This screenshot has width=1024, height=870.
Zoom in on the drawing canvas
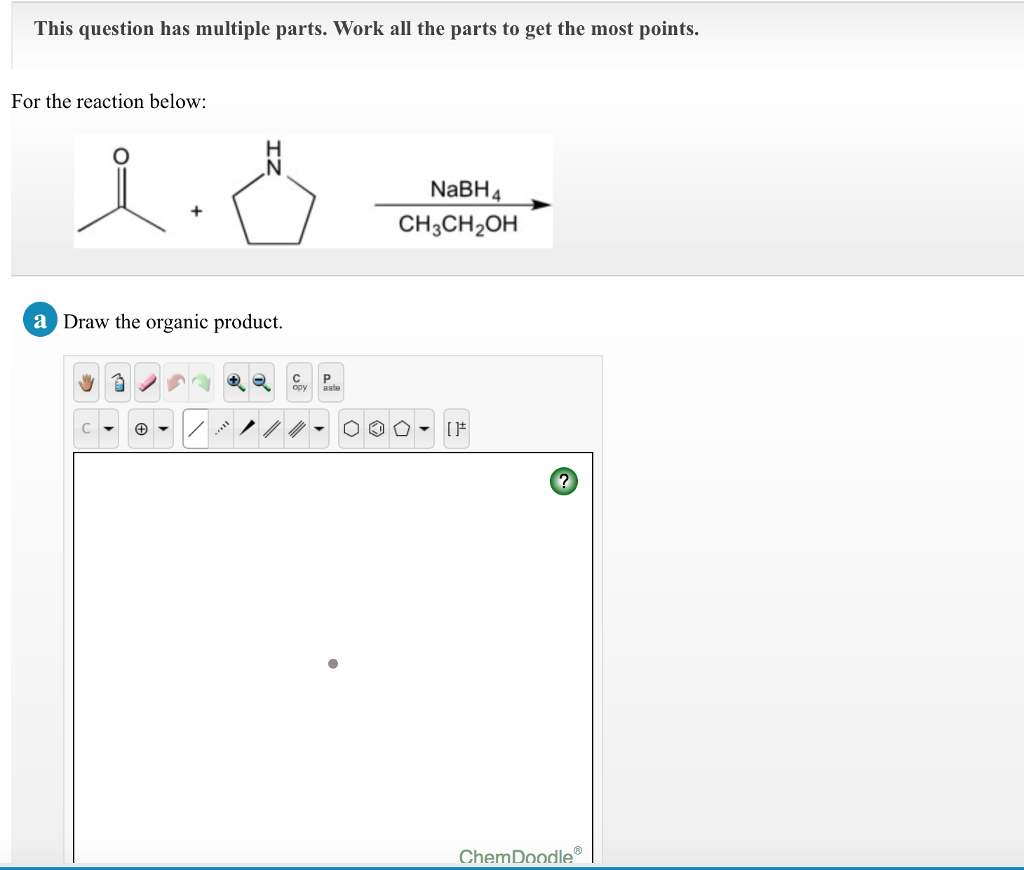point(234,381)
